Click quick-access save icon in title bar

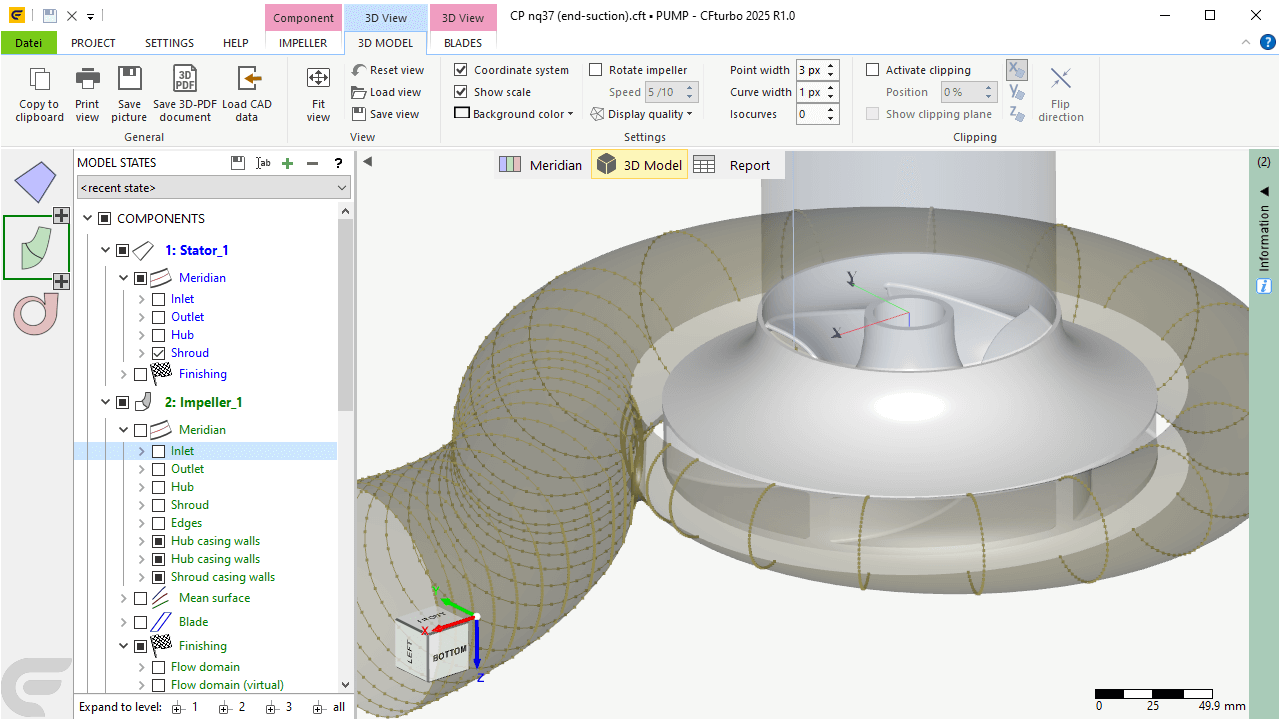click(49, 16)
